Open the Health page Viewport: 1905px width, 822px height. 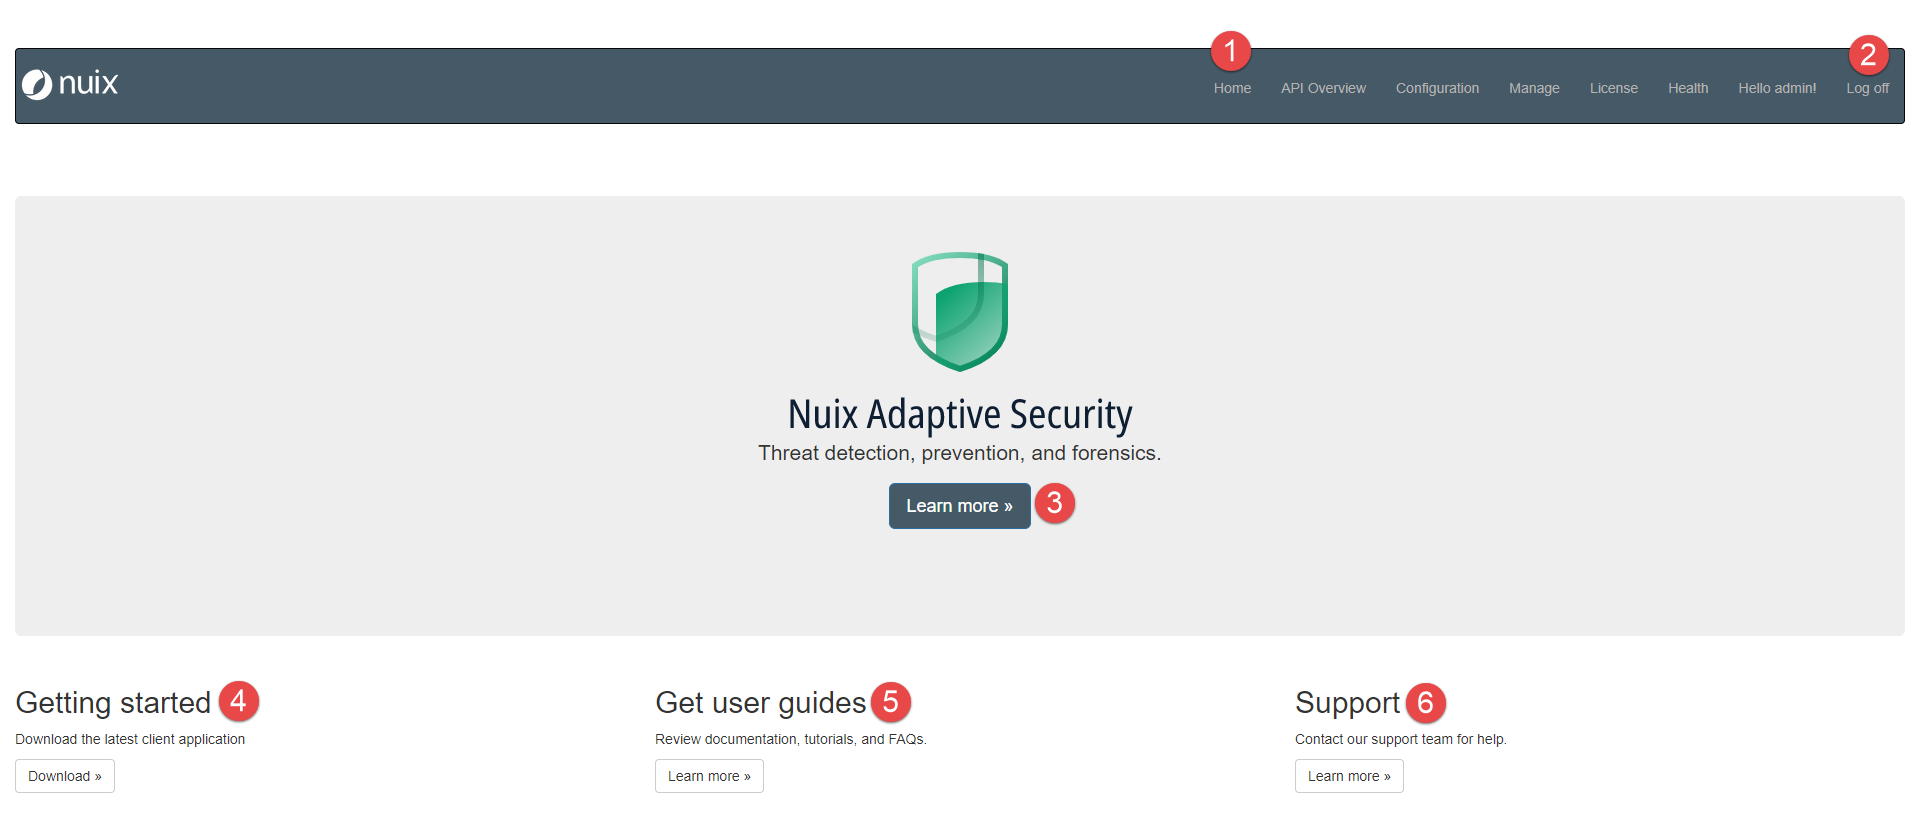click(1688, 88)
